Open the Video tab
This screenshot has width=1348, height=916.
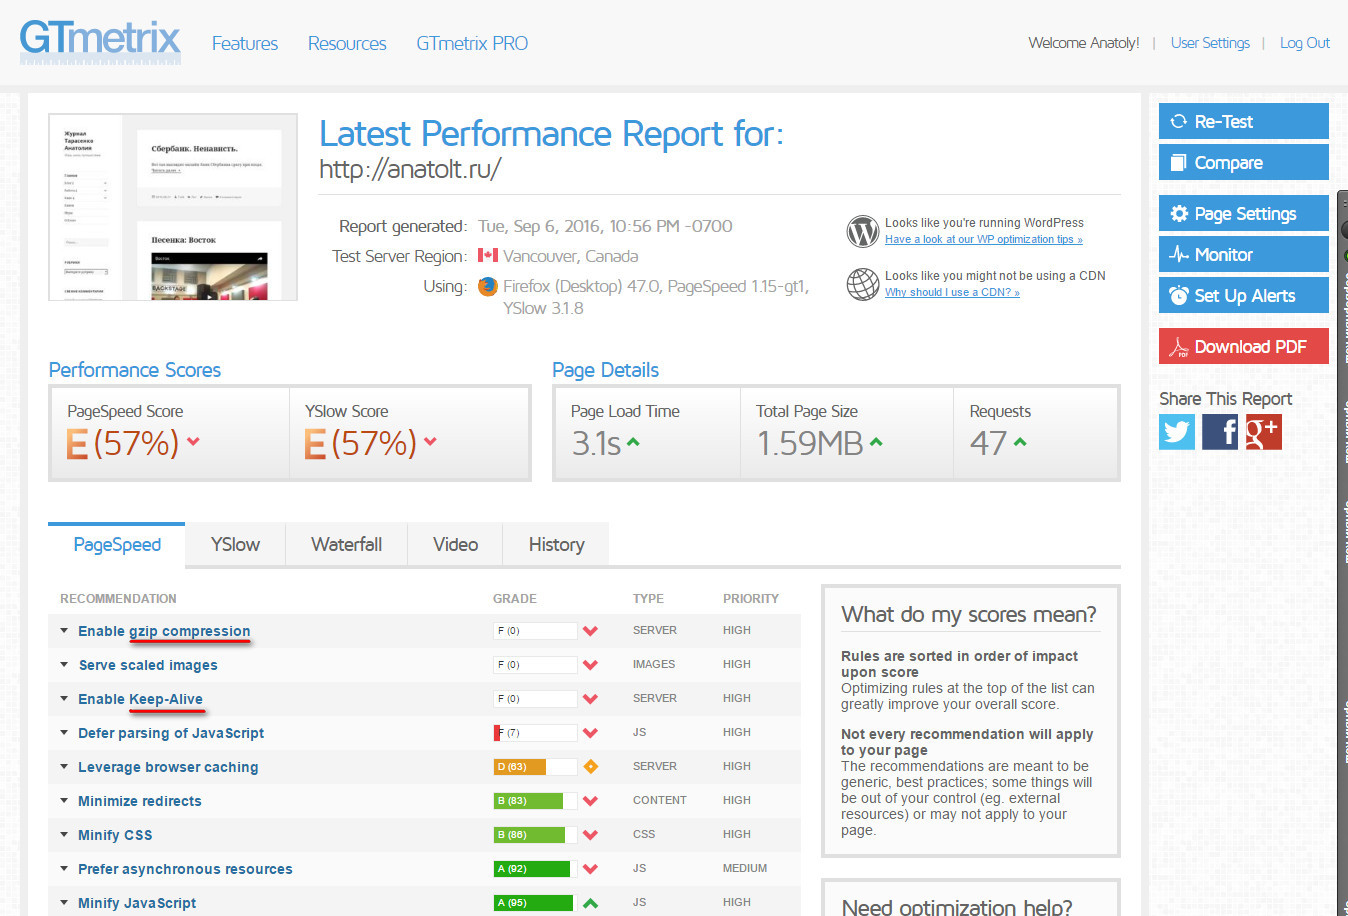click(x=455, y=545)
